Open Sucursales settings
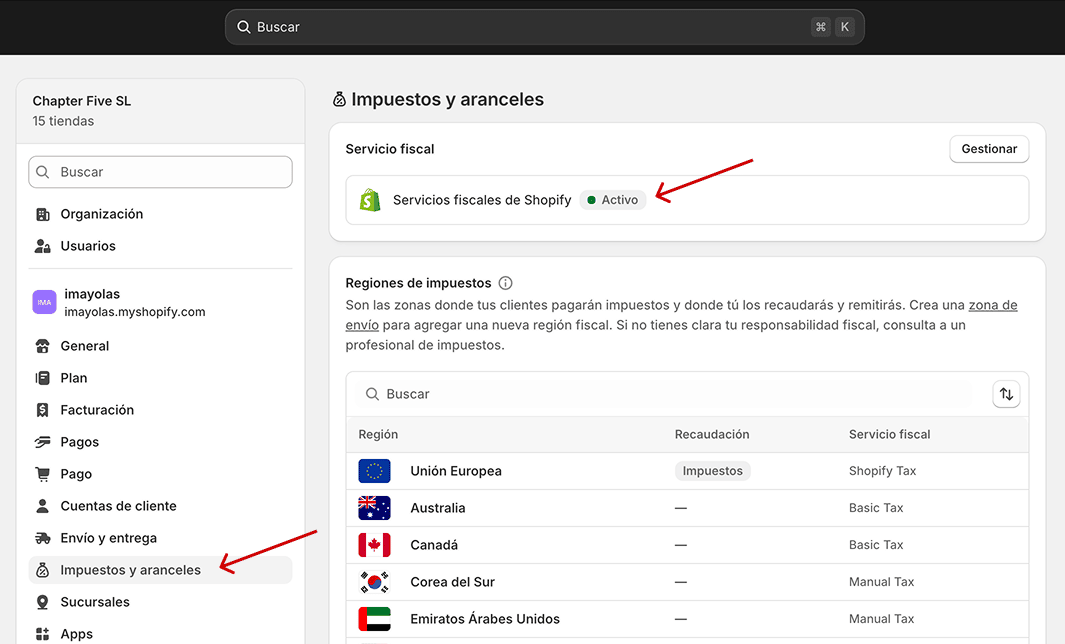The width and height of the screenshot is (1065, 644). [160, 602]
